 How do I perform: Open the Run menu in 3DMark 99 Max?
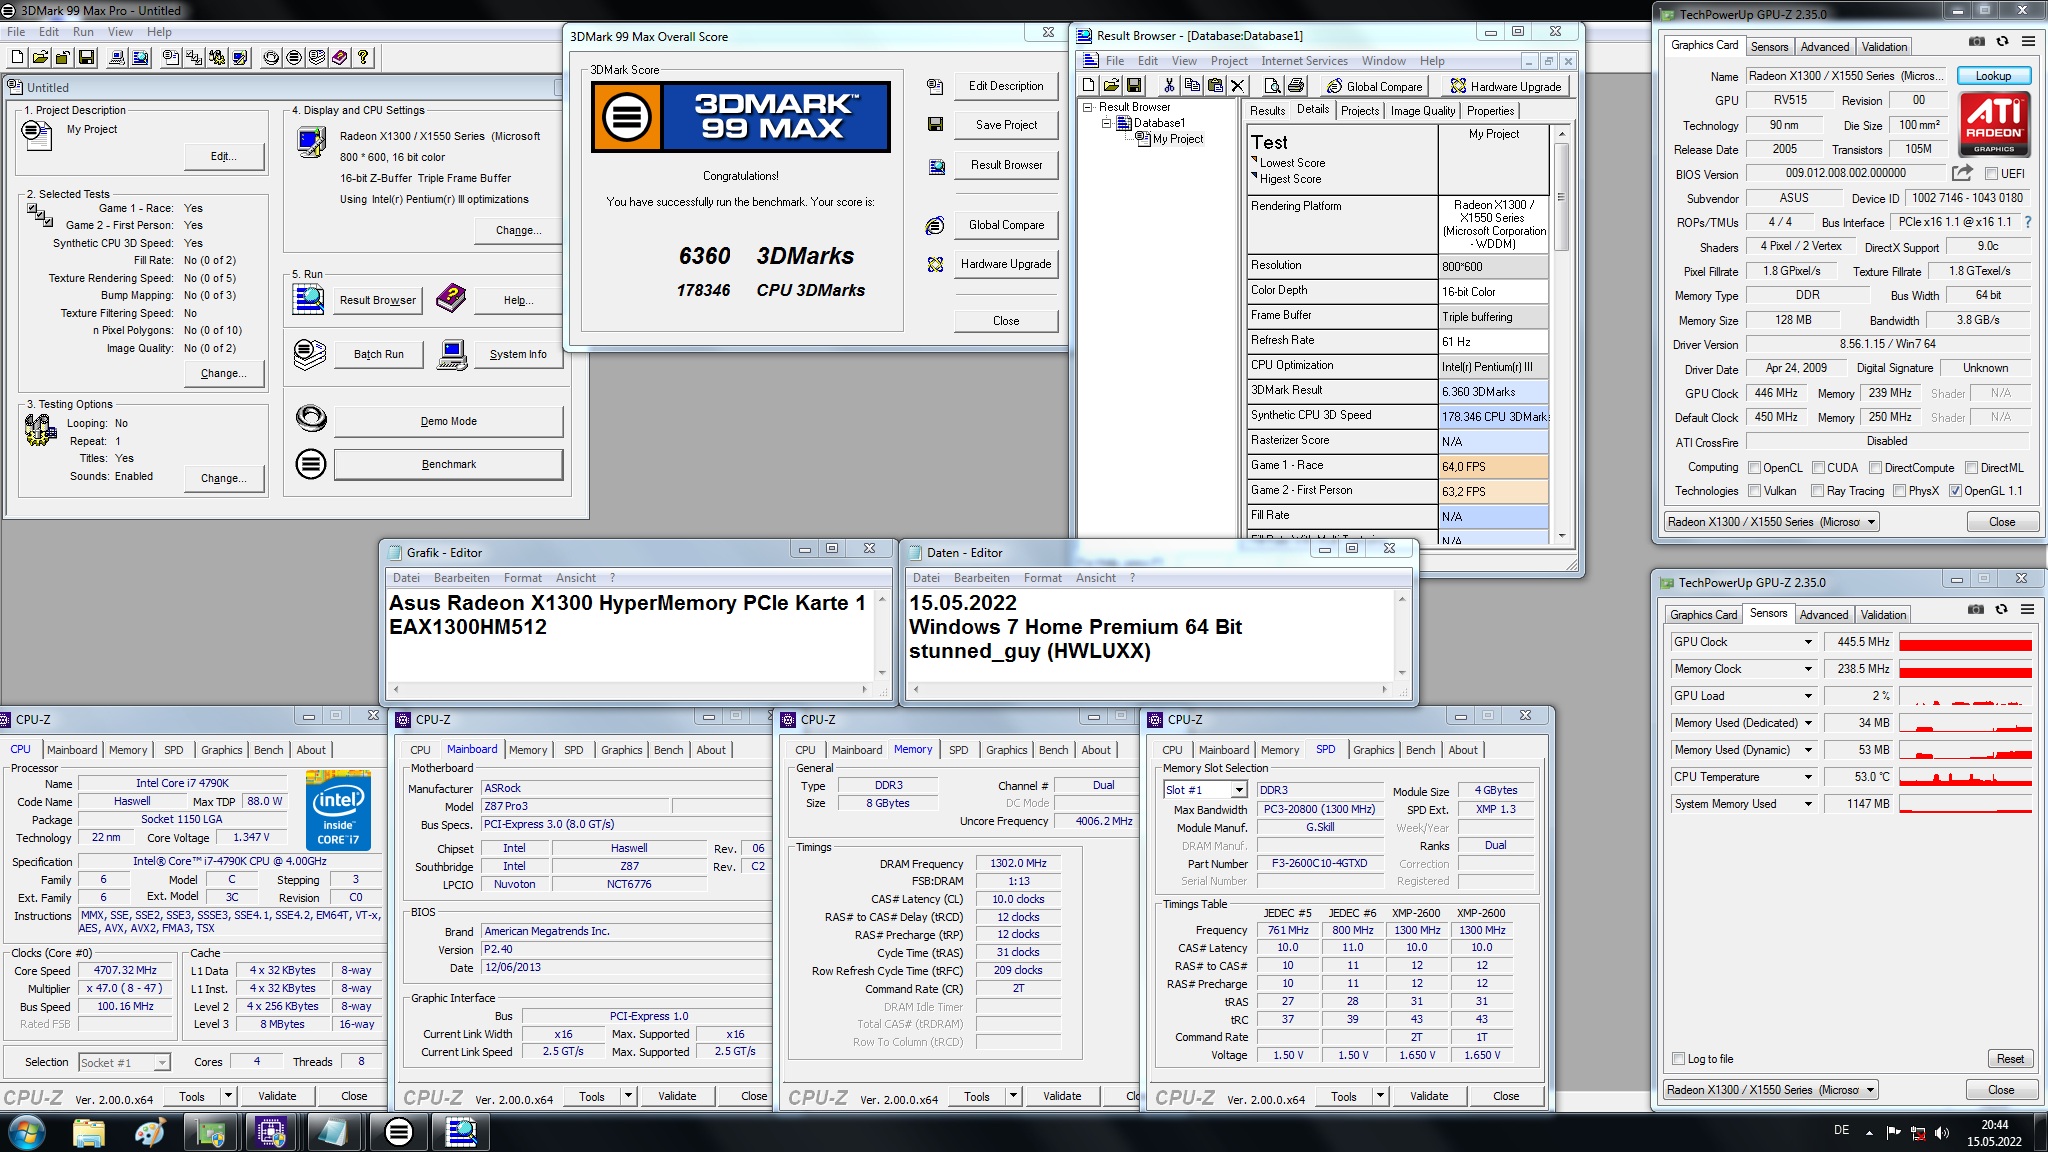coord(83,32)
